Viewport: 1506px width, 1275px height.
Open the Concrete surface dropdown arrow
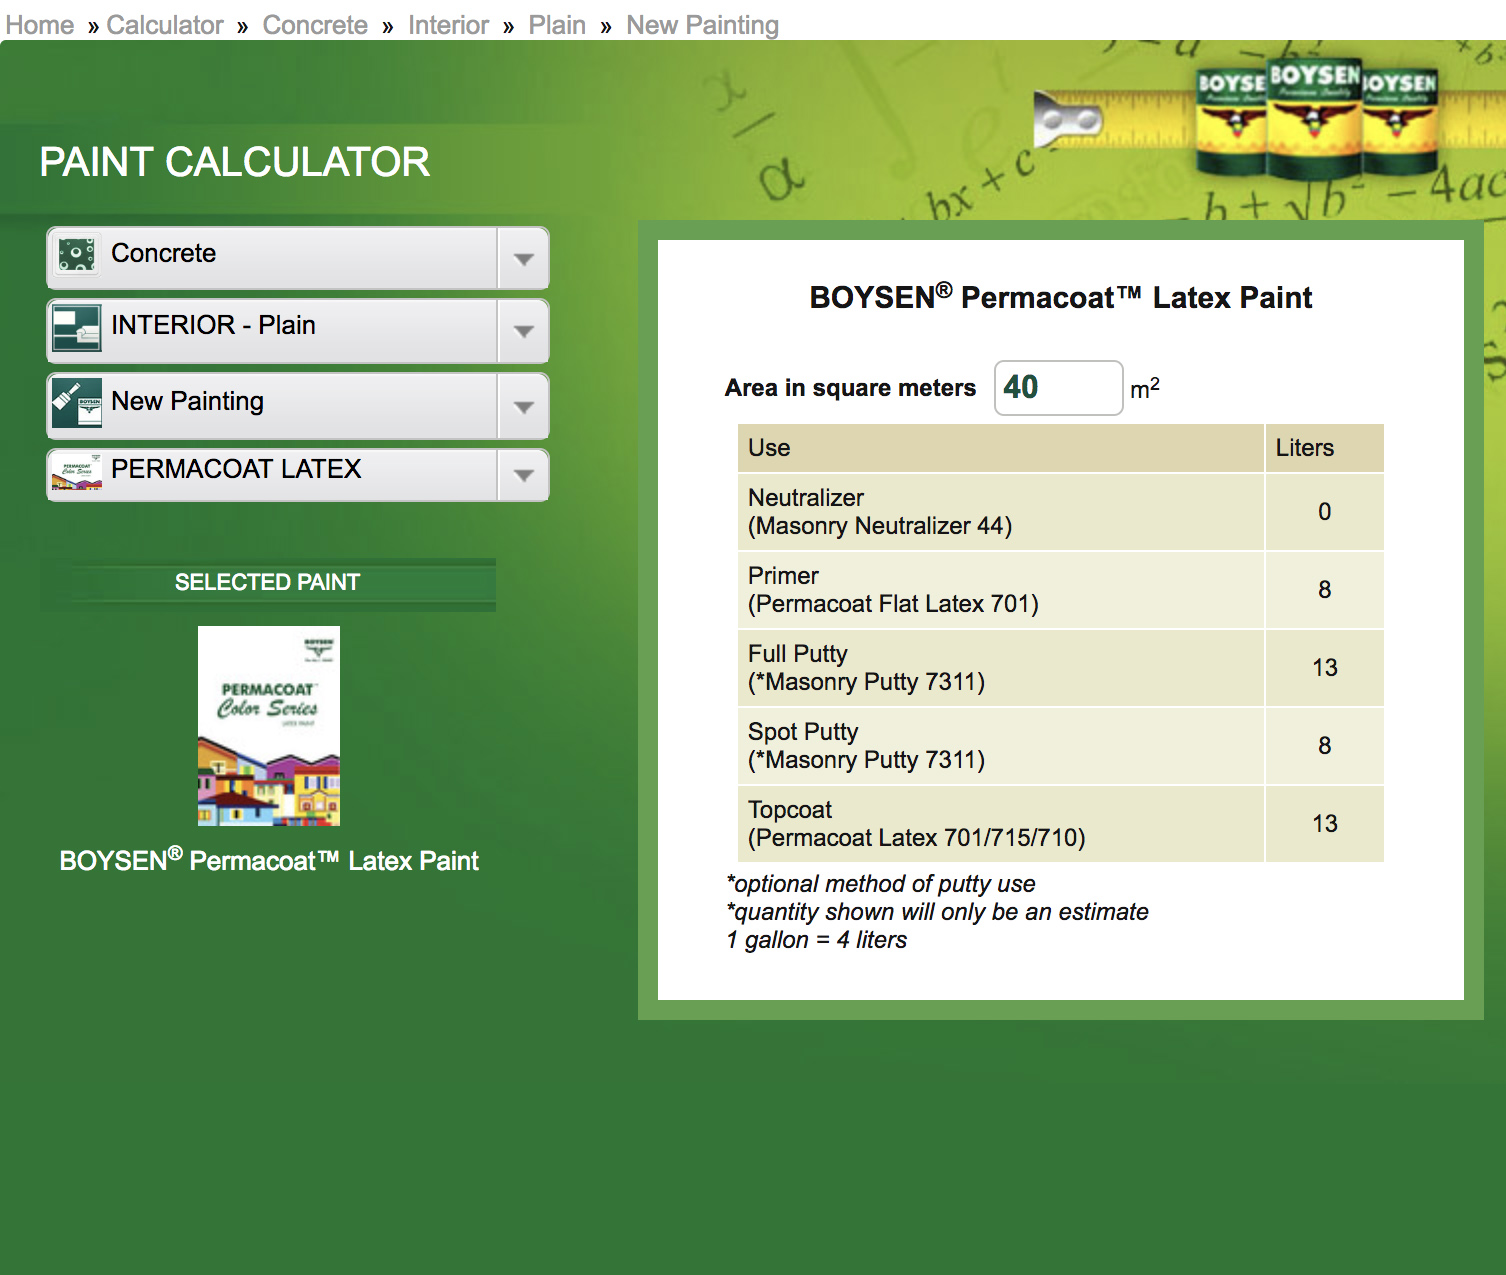tap(523, 259)
